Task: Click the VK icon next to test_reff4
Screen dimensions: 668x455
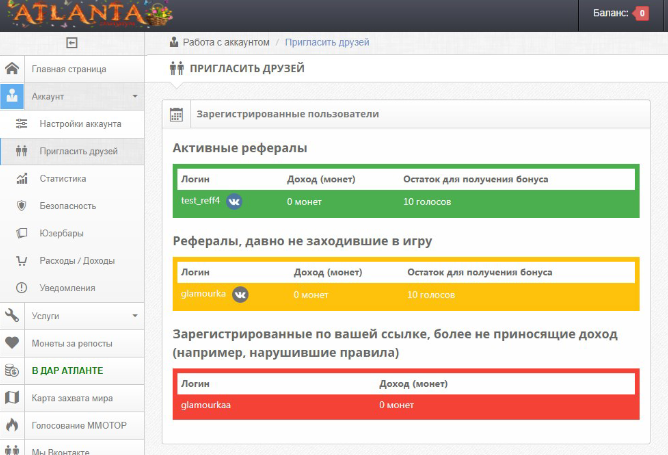Action: click(234, 201)
